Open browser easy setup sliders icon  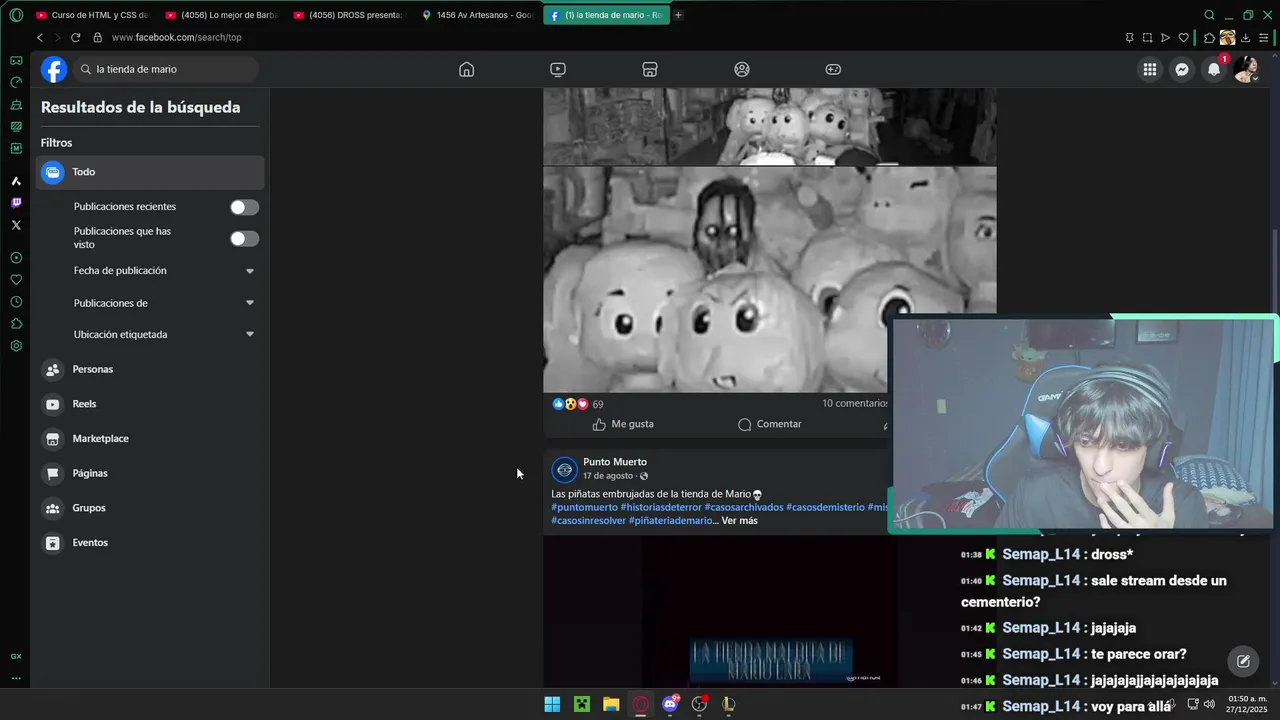[1264, 38]
